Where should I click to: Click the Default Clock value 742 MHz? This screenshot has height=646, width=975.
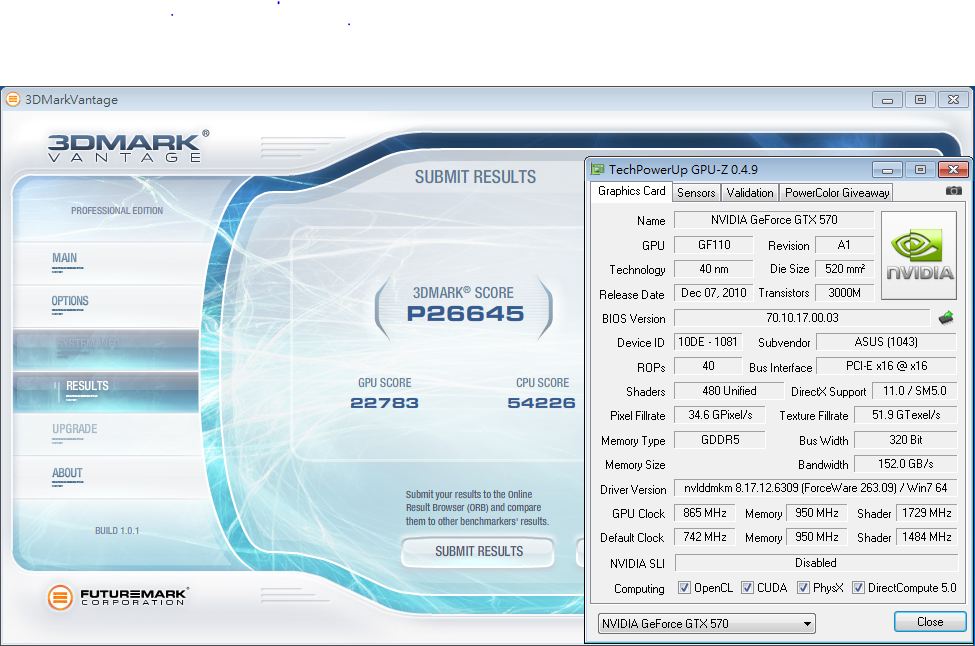[705, 537]
